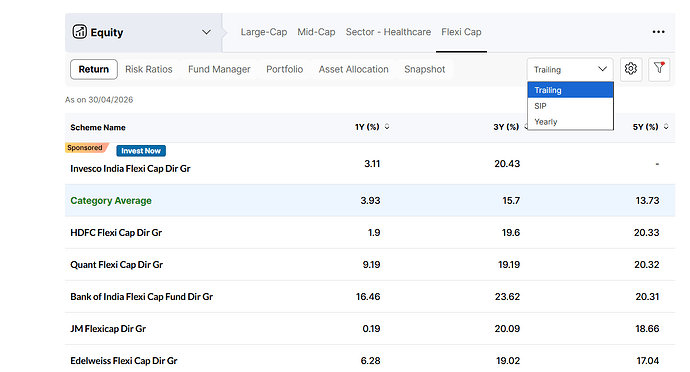Viewport: 690px width, 372px height.
Task: Click the 20.09 three-year value for JM Flexicap
Action: click(x=507, y=329)
